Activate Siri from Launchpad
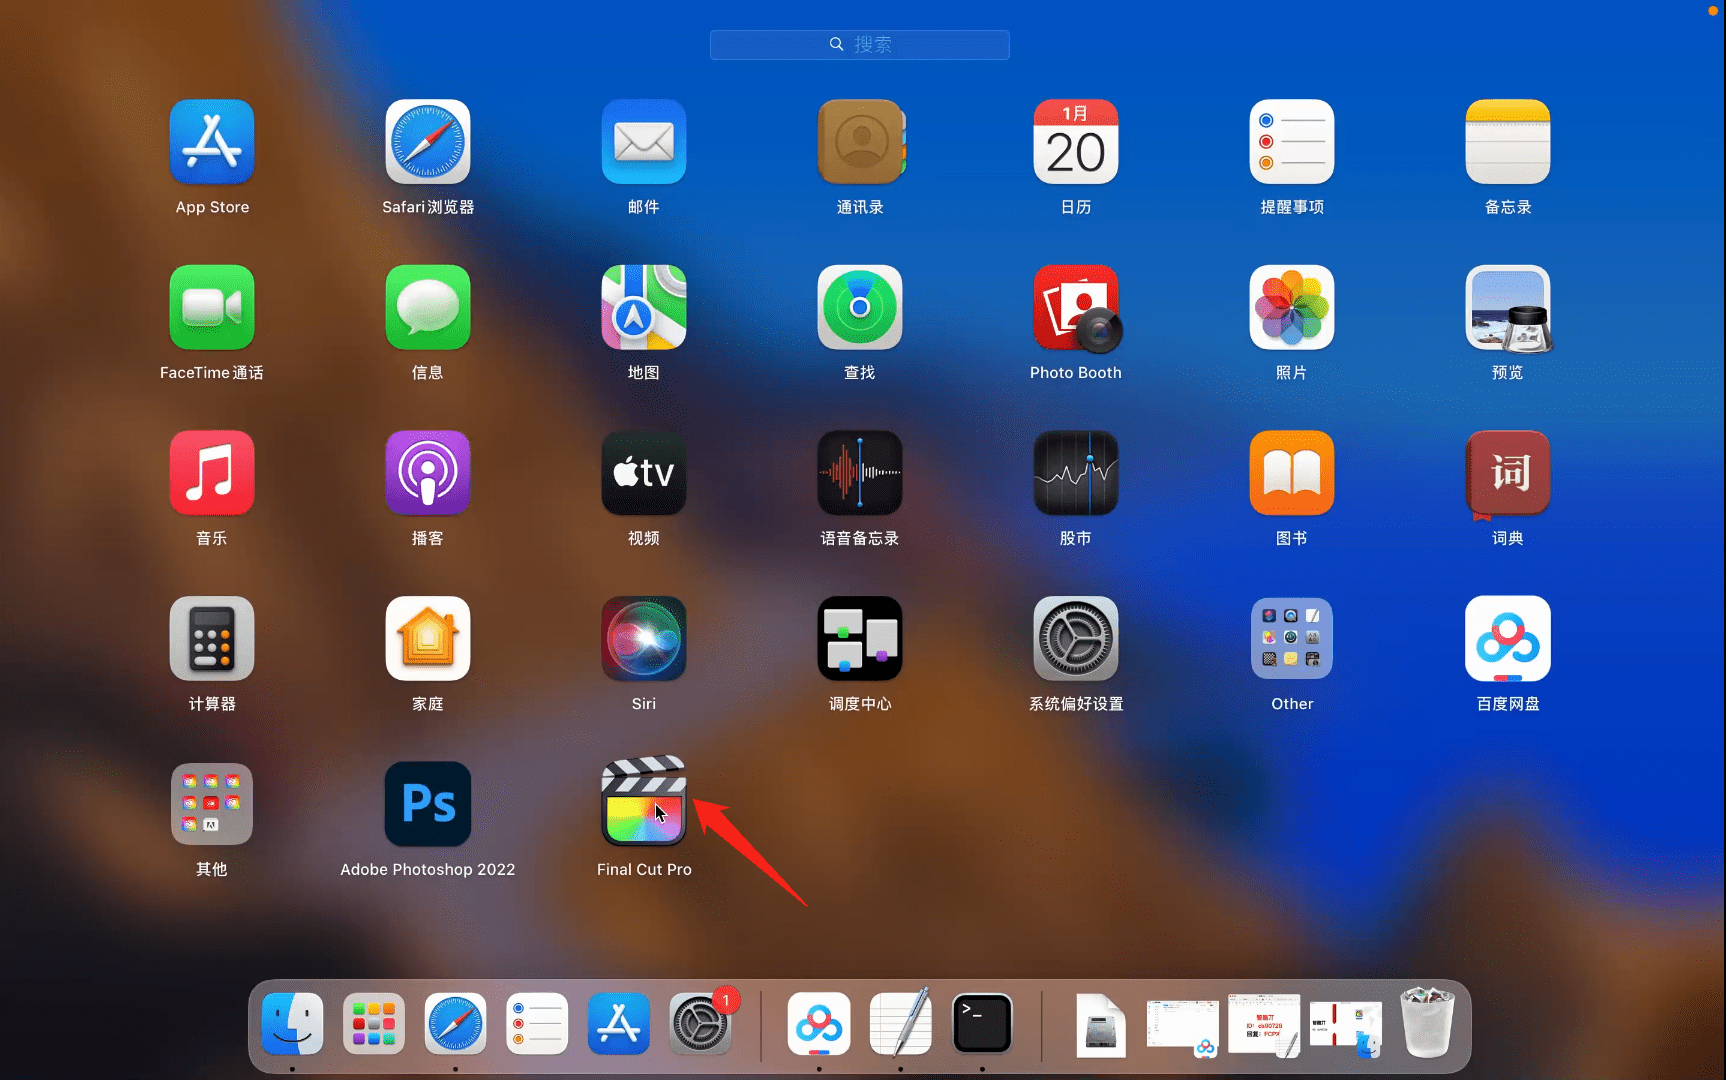This screenshot has width=1726, height=1080. (x=644, y=639)
